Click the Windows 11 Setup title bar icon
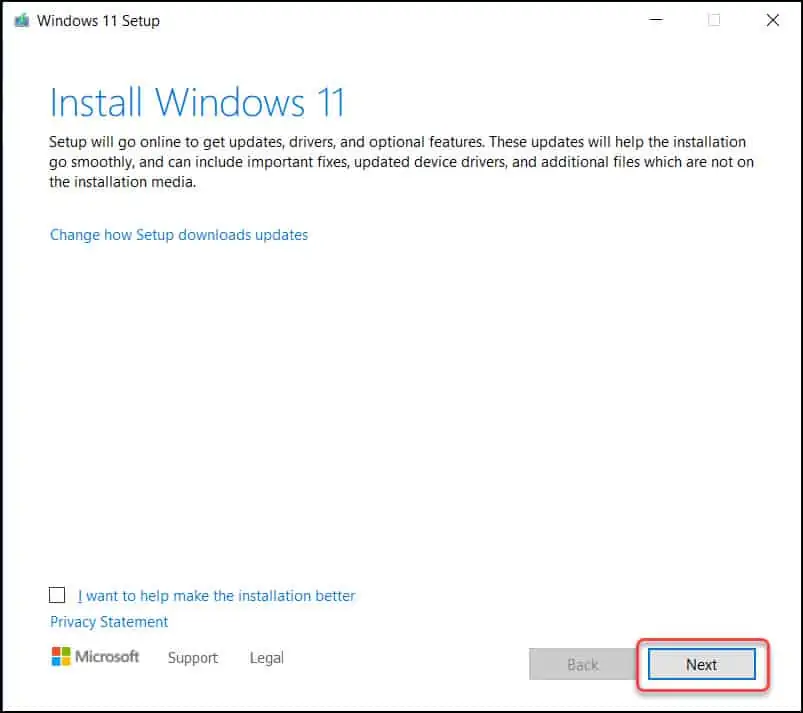Image resolution: width=803 pixels, height=713 pixels. click(x=22, y=20)
